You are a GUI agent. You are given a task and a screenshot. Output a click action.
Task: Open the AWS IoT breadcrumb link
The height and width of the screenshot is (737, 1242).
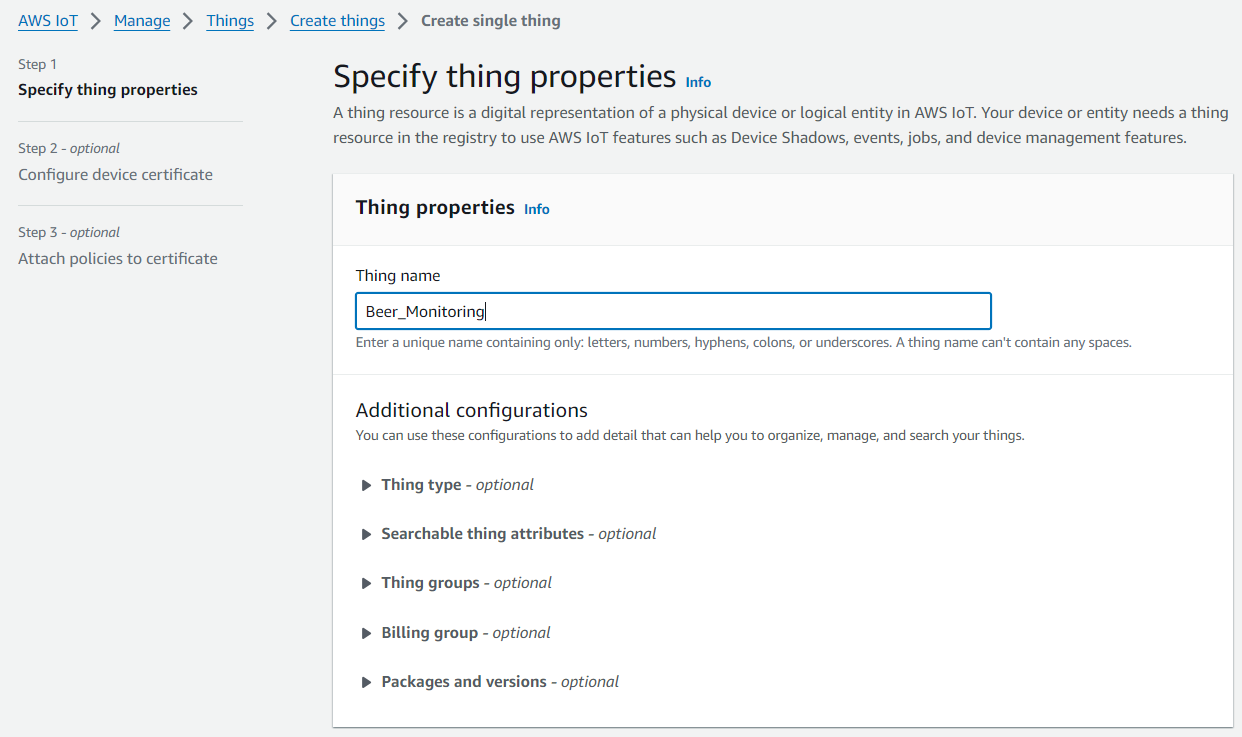pyautogui.click(x=48, y=20)
